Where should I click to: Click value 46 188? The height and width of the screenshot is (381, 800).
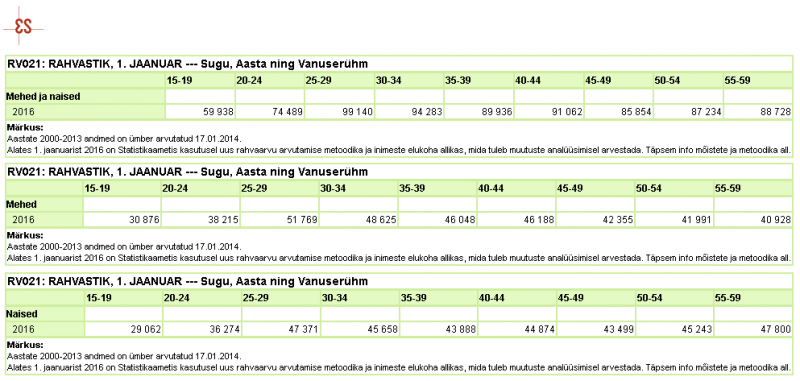click(539, 220)
